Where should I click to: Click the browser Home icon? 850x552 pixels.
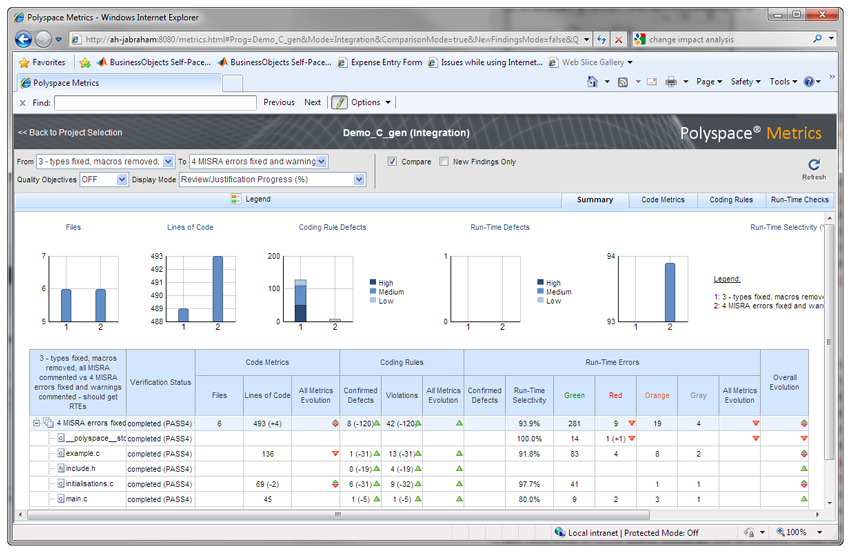click(x=593, y=82)
